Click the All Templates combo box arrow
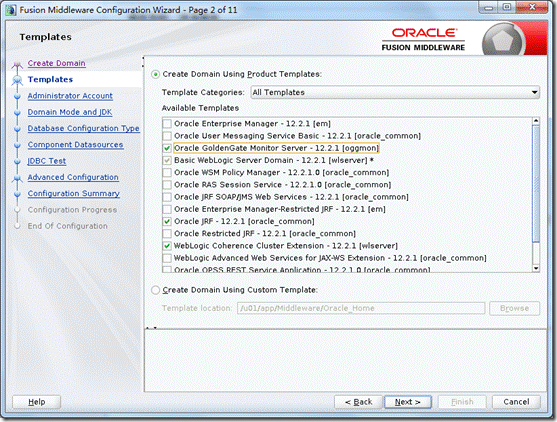This screenshot has width=557, height=422. coord(534,92)
